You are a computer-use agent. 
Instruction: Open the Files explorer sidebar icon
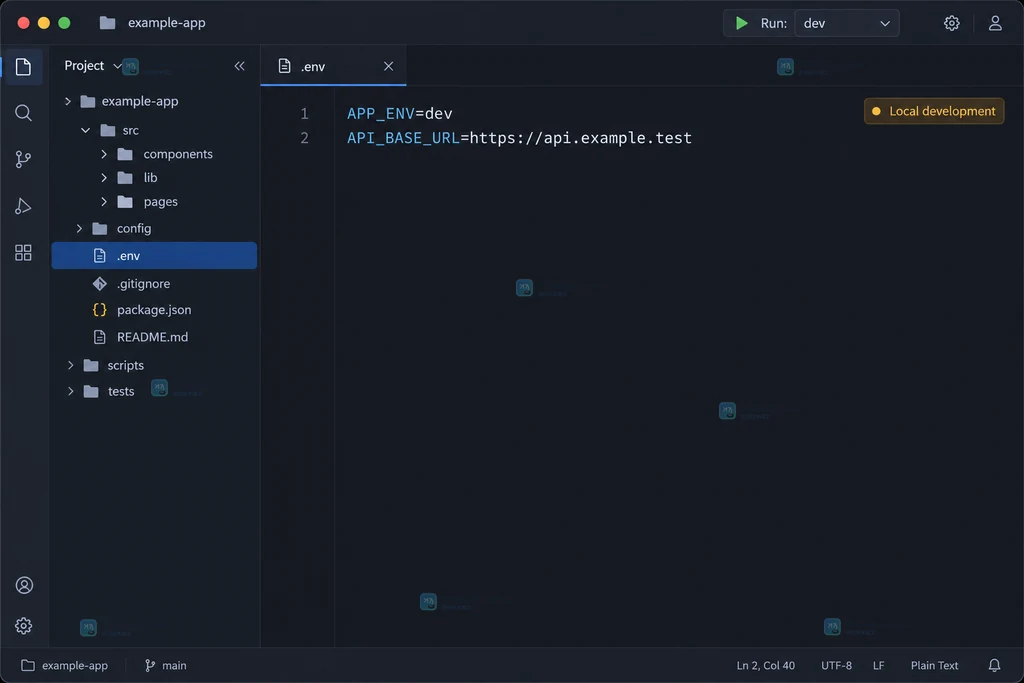point(24,67)
